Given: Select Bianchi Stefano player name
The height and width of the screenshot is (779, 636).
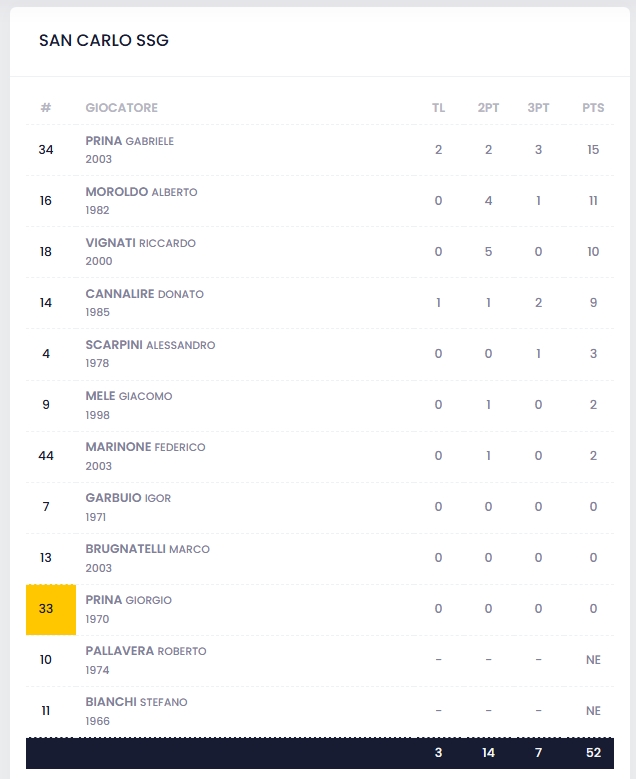Looking at the screenshot, I should click(136, 702).
